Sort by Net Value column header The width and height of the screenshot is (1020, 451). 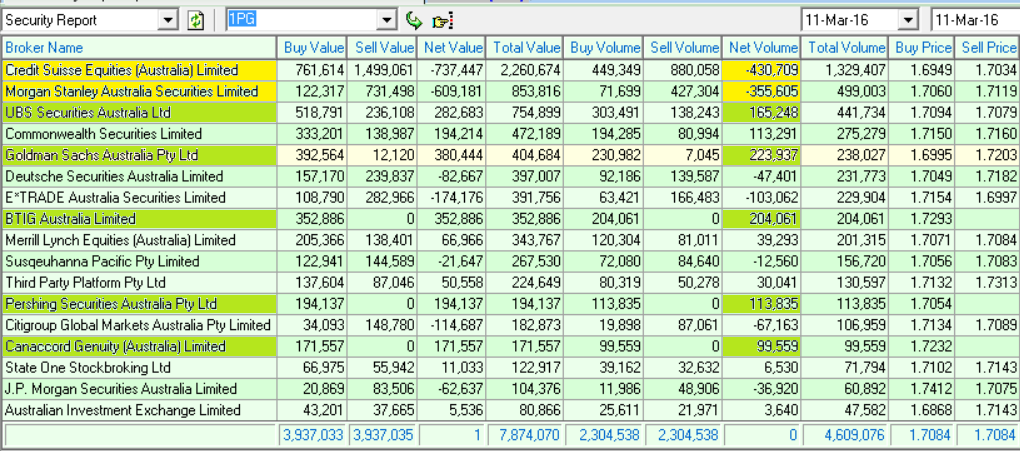click(x=453, y=48)
